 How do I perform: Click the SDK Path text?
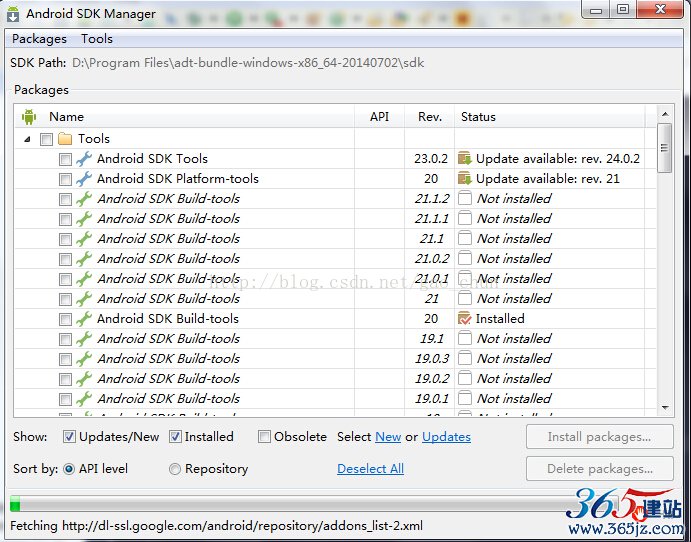[248, 63]
